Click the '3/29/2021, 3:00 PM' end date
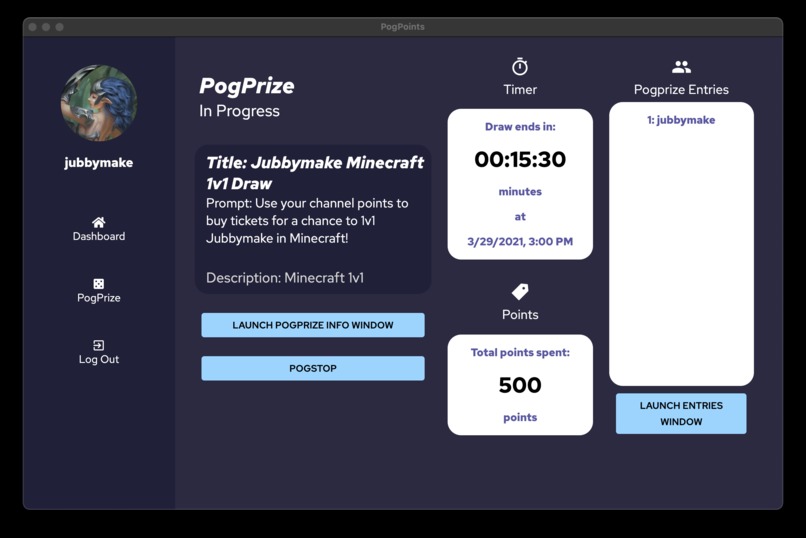This screenshot has height=538, width=806. click(520, 242)
